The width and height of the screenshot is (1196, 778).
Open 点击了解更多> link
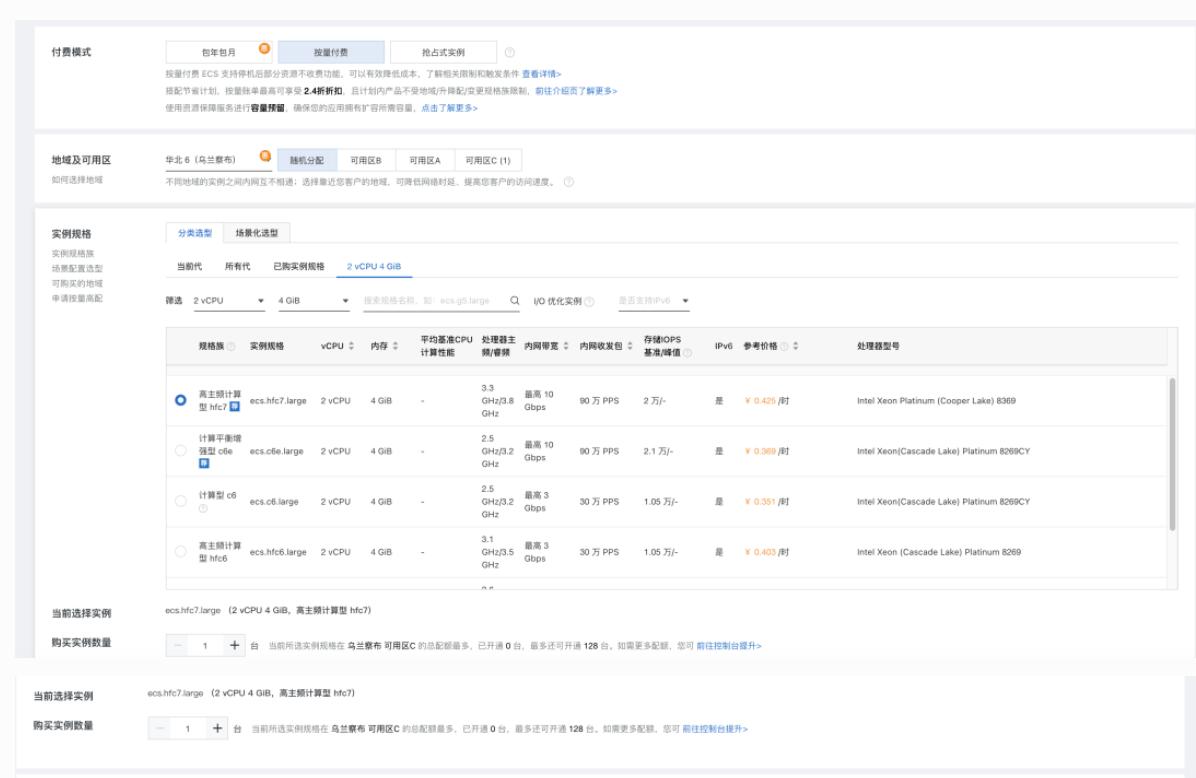click(449, 108)
